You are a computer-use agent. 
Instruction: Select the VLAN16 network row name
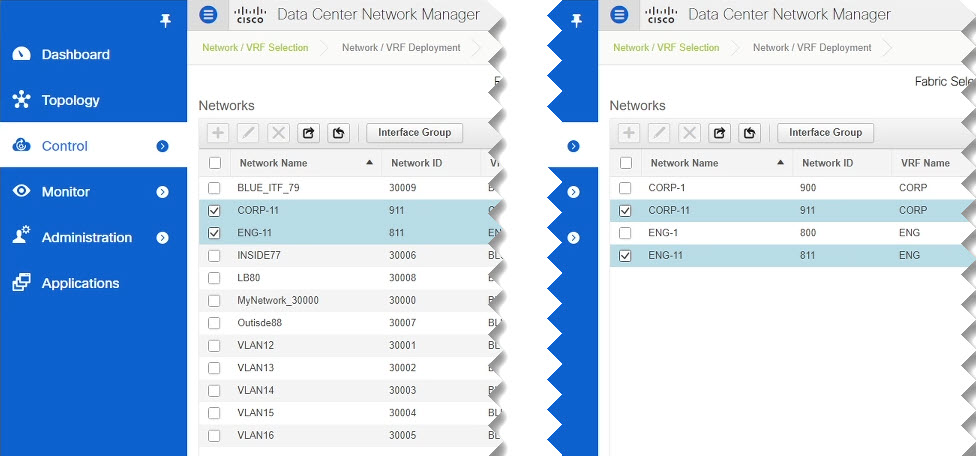(x=255, y=435)
